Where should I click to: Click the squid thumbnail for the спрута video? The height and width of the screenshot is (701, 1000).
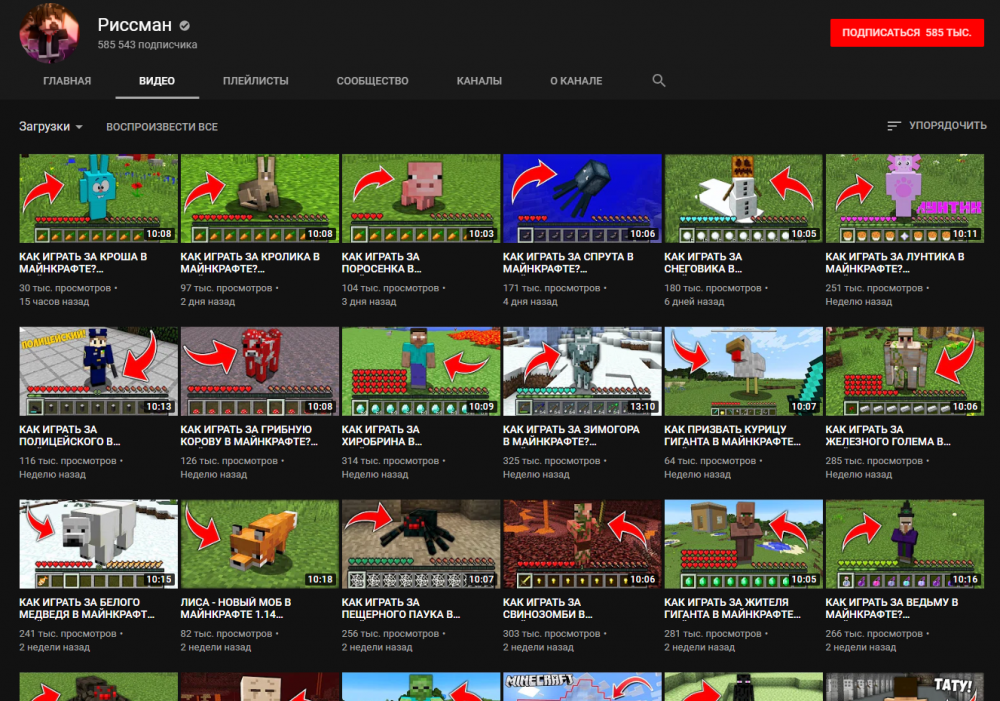coord(581,197)
